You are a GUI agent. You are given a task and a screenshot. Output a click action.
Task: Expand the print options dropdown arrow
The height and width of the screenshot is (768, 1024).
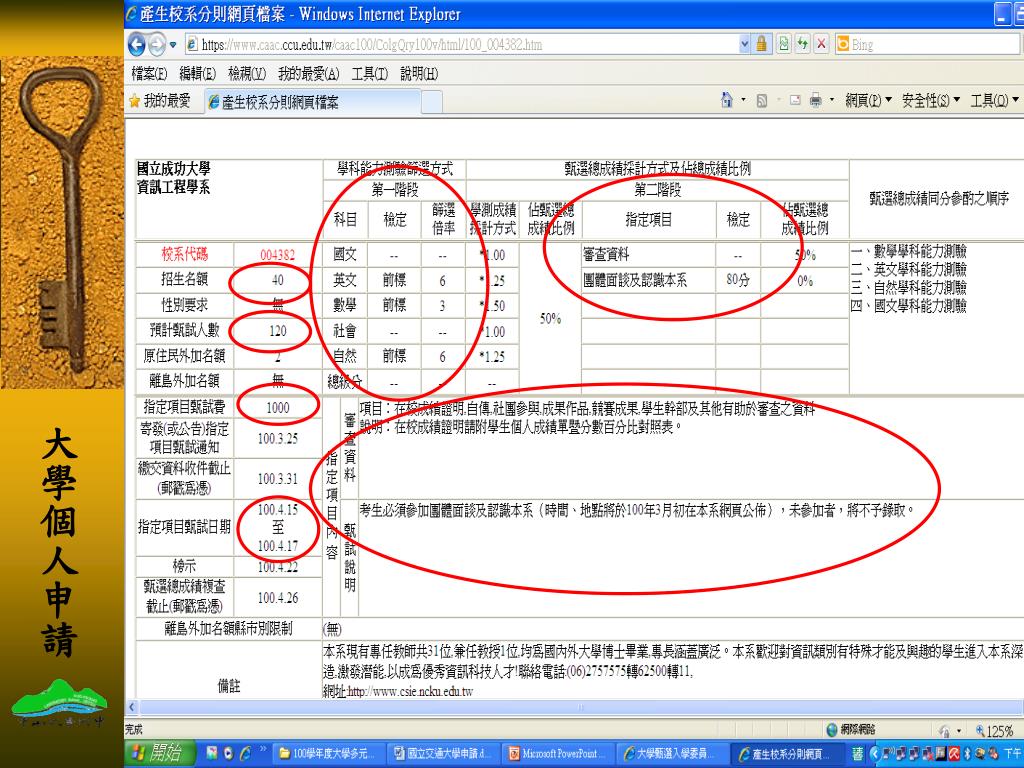(831, 100)
